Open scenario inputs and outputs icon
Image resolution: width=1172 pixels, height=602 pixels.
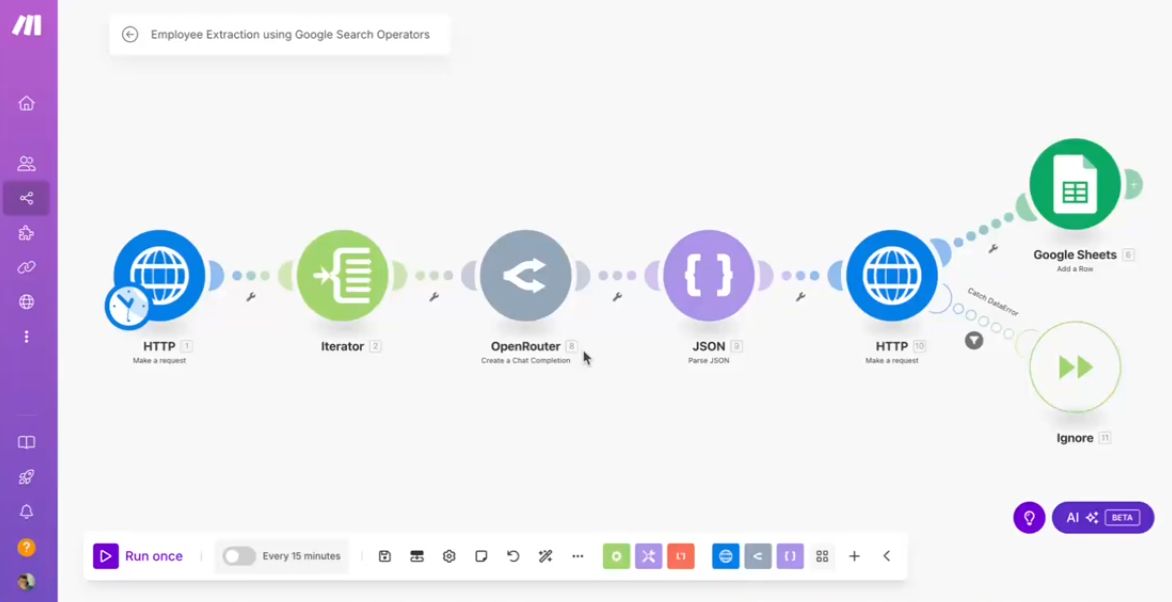point(417,556)
